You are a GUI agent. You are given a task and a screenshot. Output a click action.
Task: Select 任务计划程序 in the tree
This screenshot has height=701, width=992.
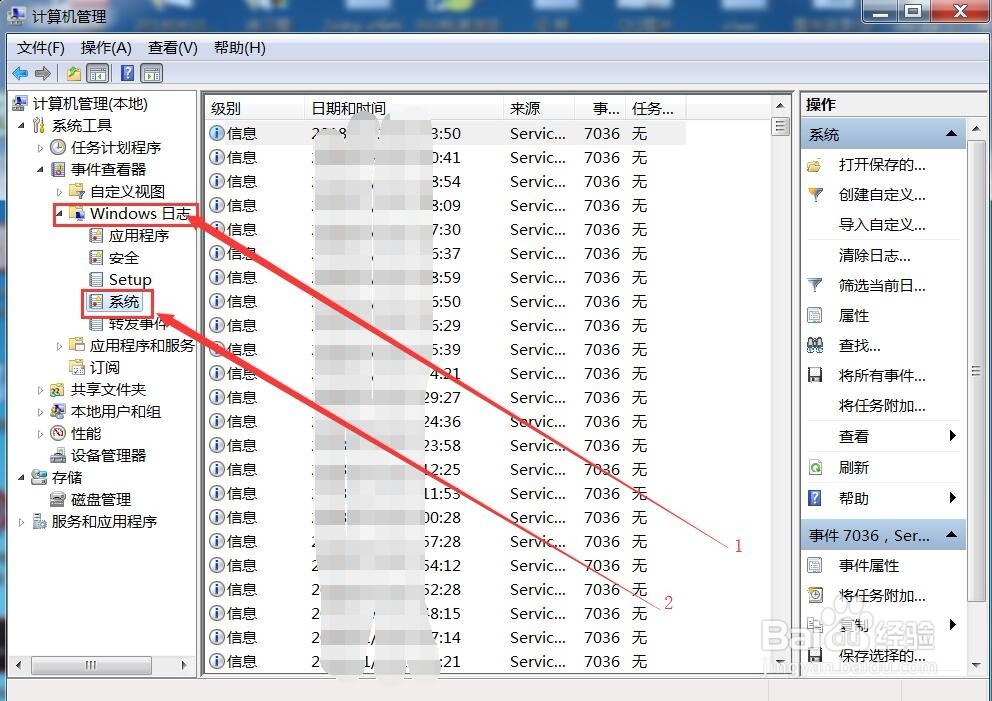[115, 147]
